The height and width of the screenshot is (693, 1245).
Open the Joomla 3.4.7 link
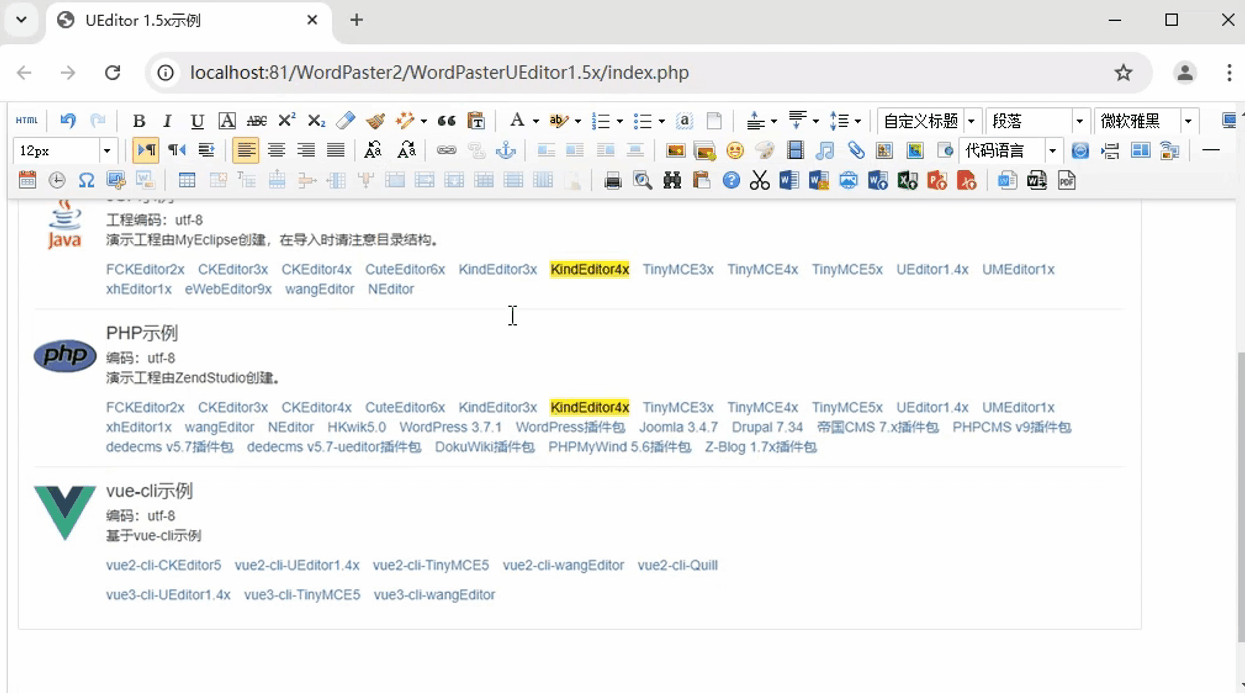click(x=678, y=427)
